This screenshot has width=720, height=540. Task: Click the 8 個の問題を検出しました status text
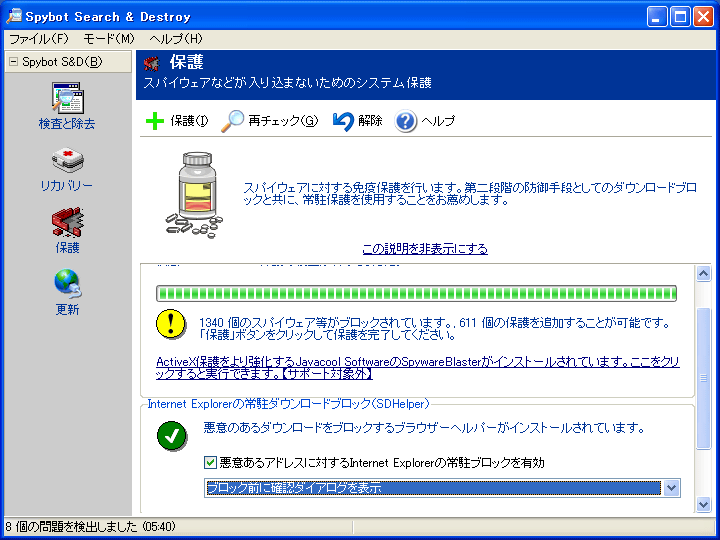[x=90, y=526]
